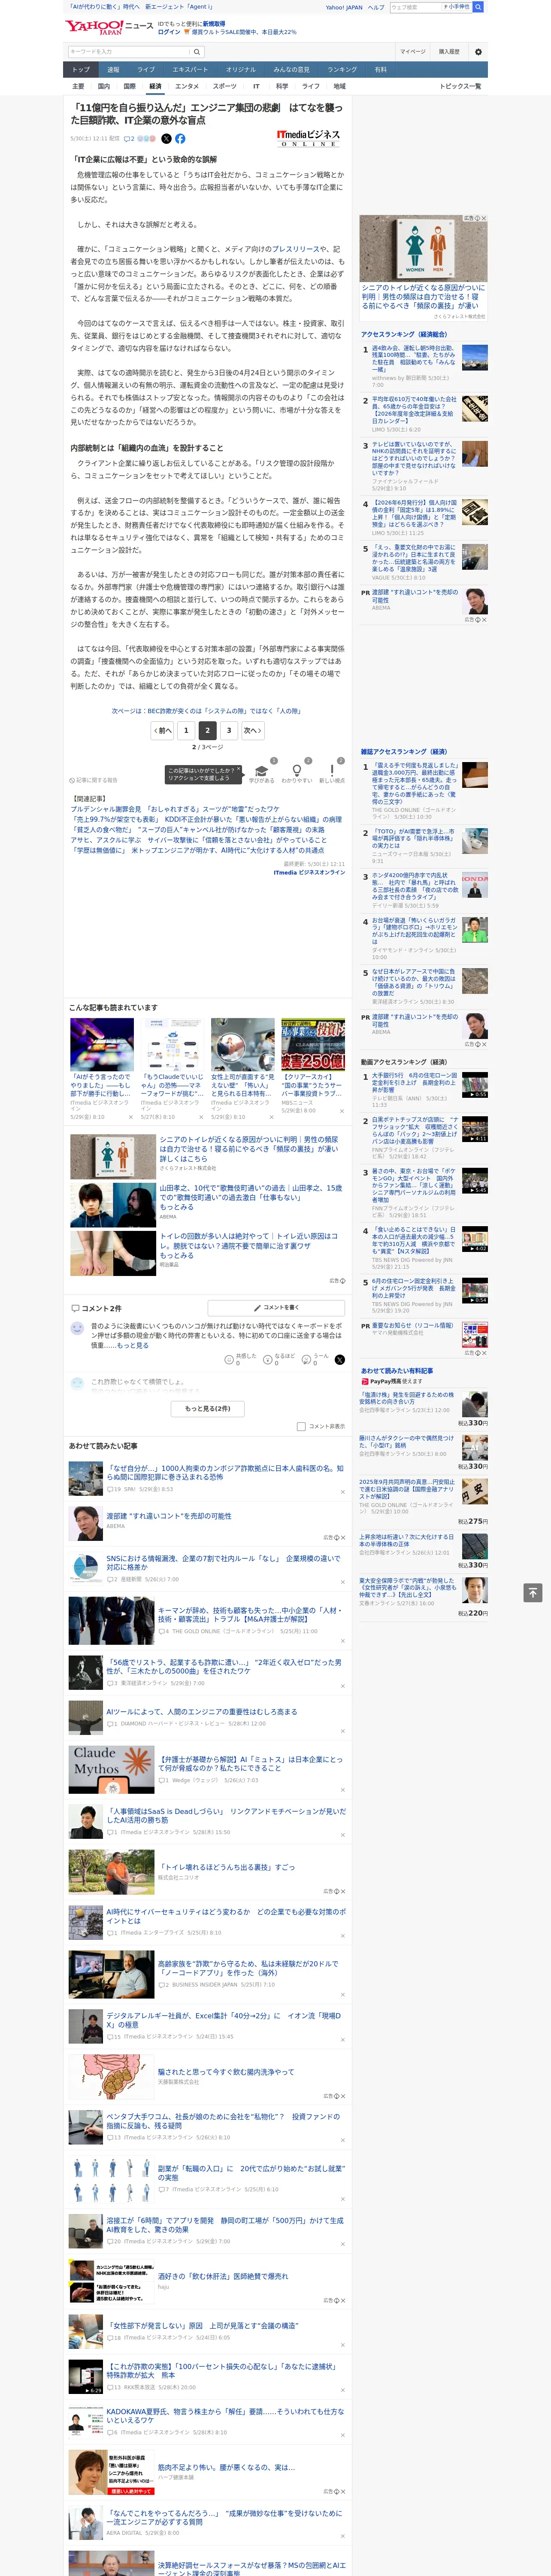Open related article 「学歴は無価値に」

[x=197, y=851]
